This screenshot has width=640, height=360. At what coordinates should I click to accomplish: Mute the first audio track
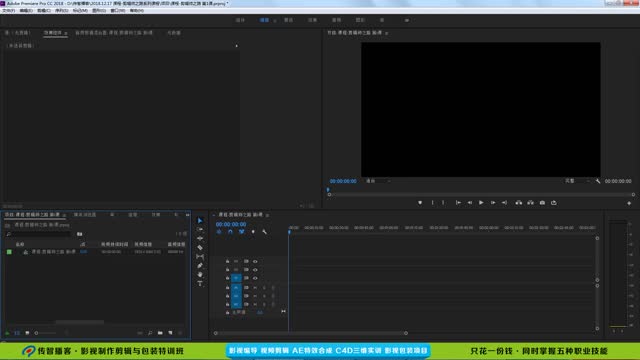click(255, 288)
